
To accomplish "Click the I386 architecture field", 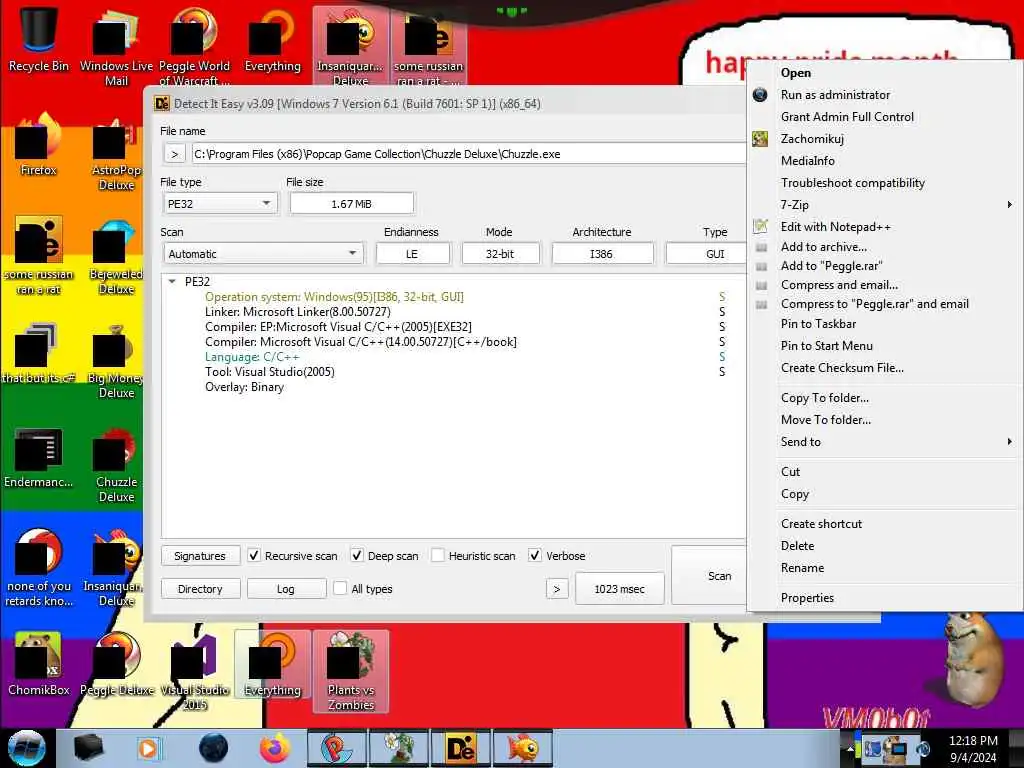I will tap(601, 253).
